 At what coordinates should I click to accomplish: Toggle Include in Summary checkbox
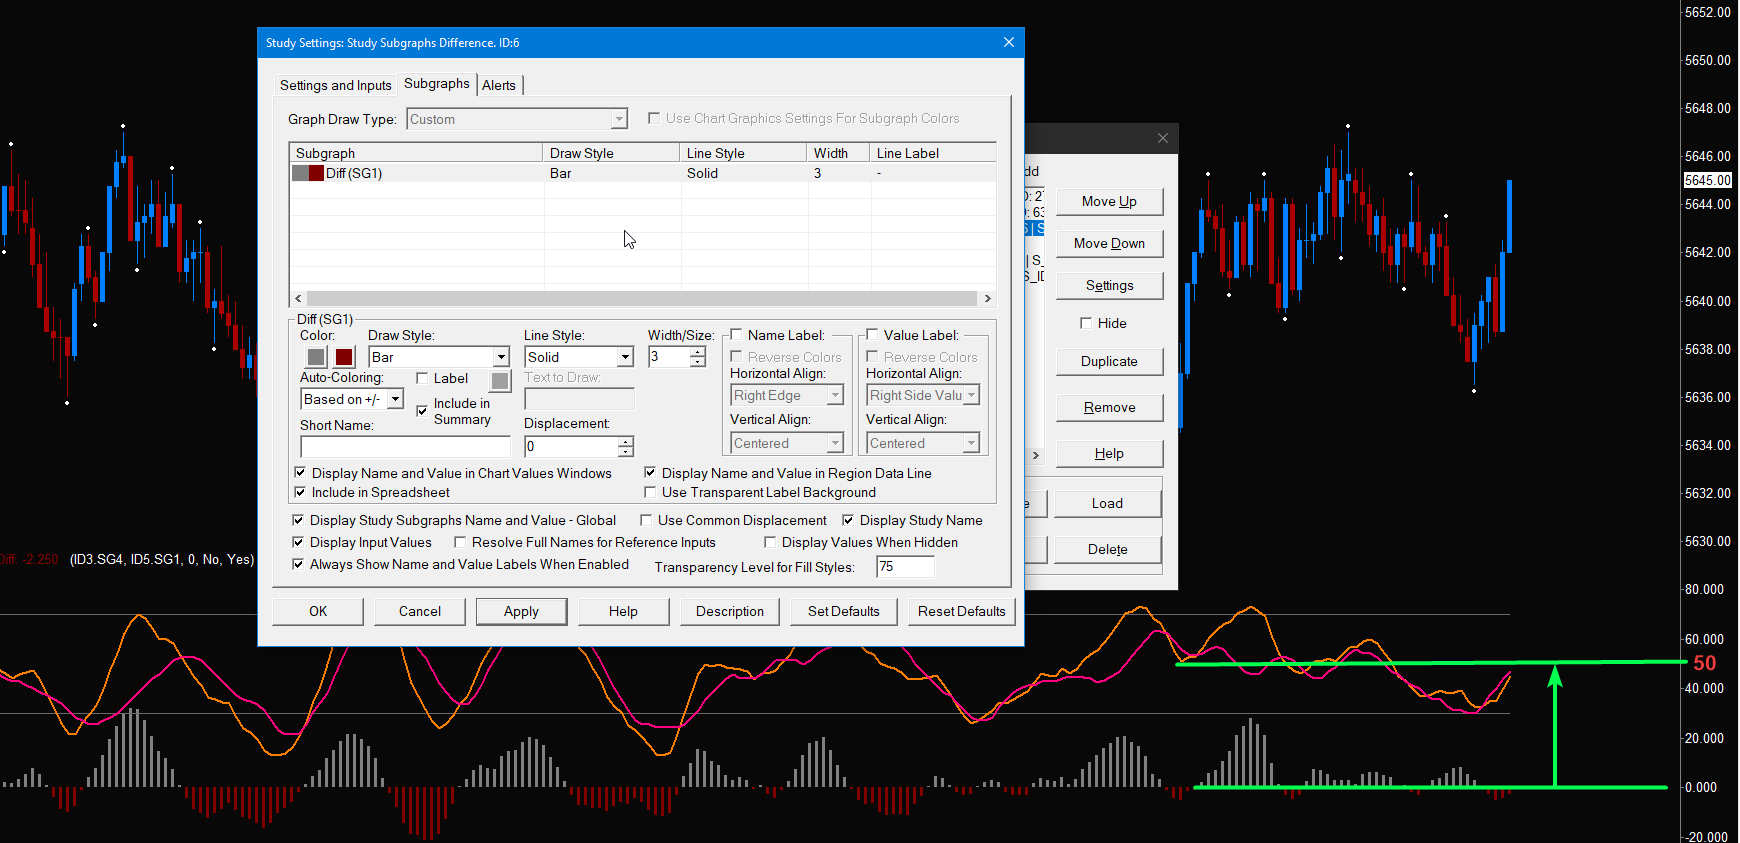coord(422,411)
